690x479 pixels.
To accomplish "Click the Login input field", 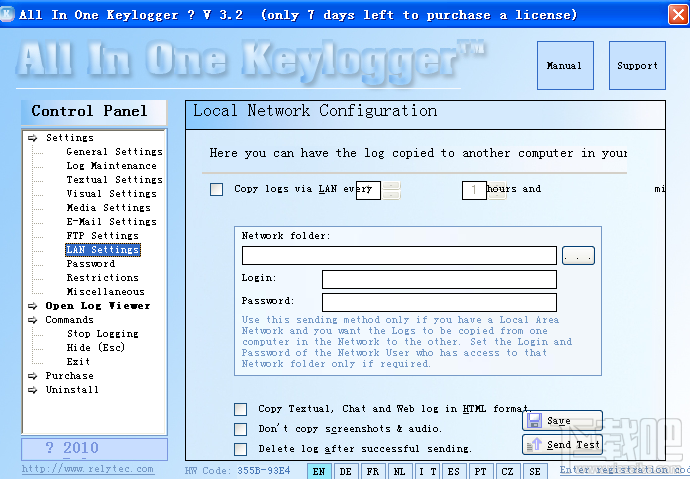I will pos(439,279).
